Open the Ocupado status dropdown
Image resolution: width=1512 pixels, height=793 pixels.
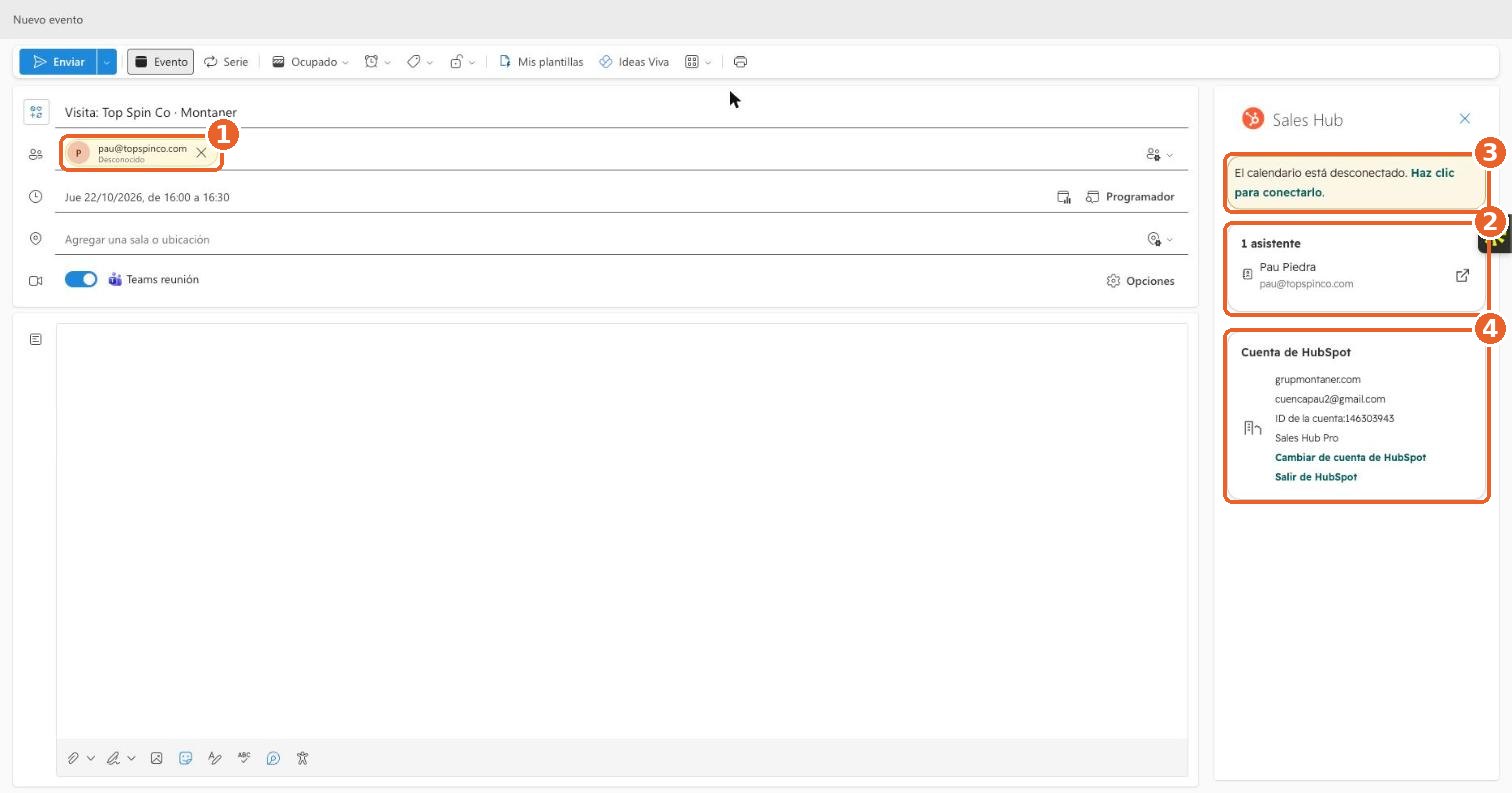point(310,62)
